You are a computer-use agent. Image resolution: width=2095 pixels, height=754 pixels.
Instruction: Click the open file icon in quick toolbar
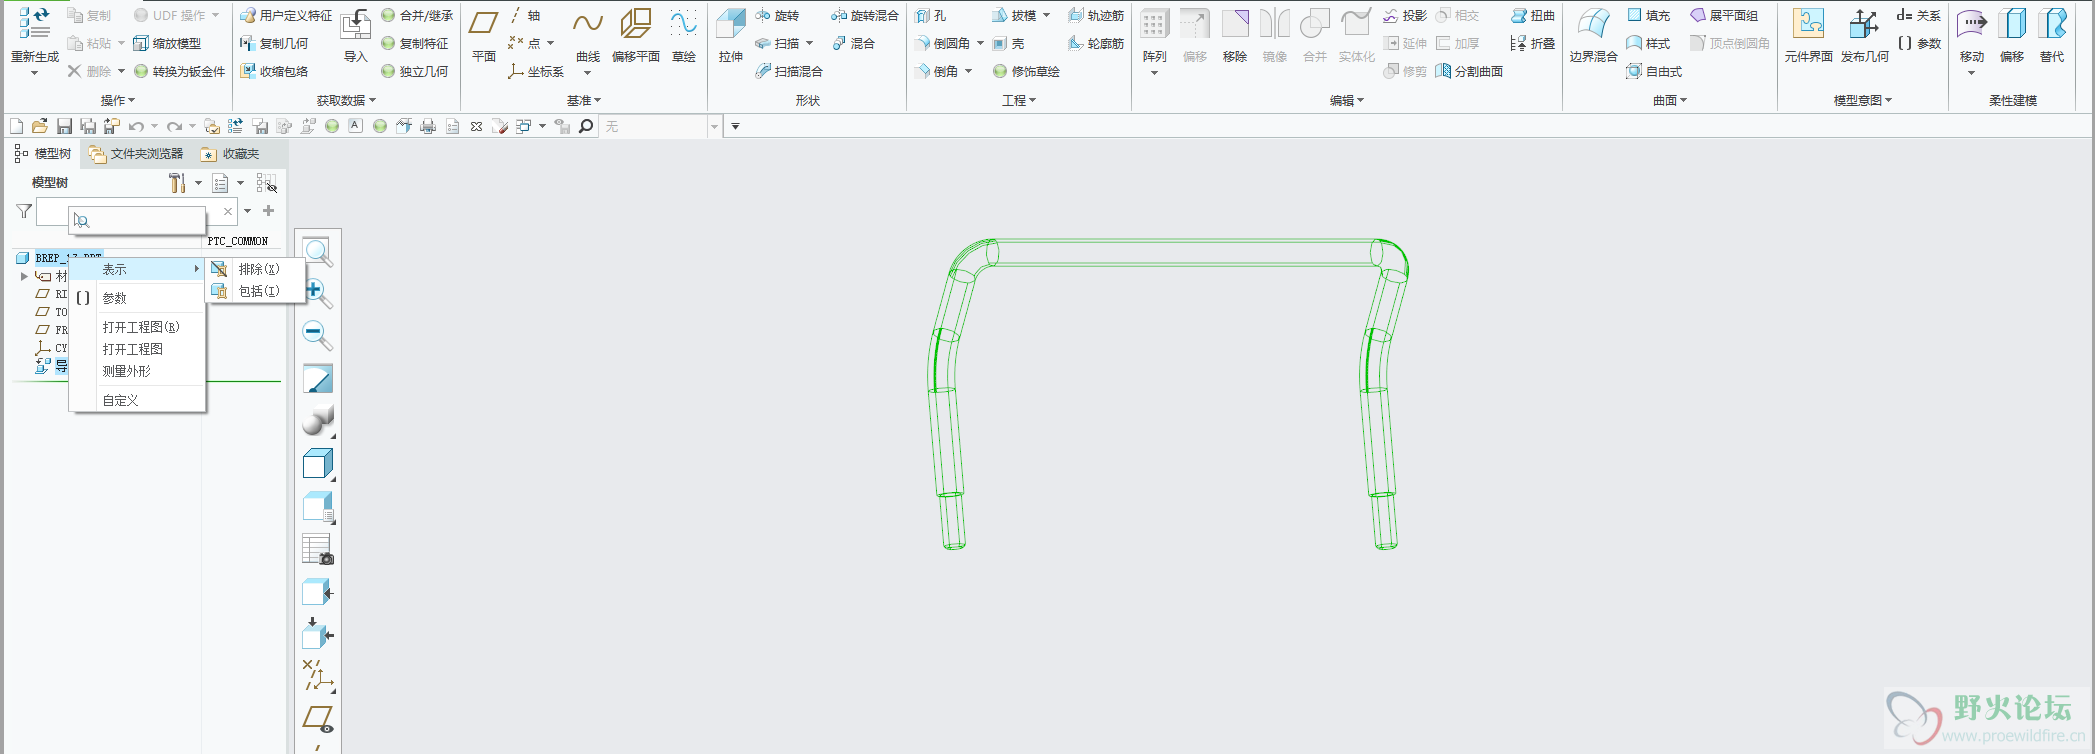40,126
